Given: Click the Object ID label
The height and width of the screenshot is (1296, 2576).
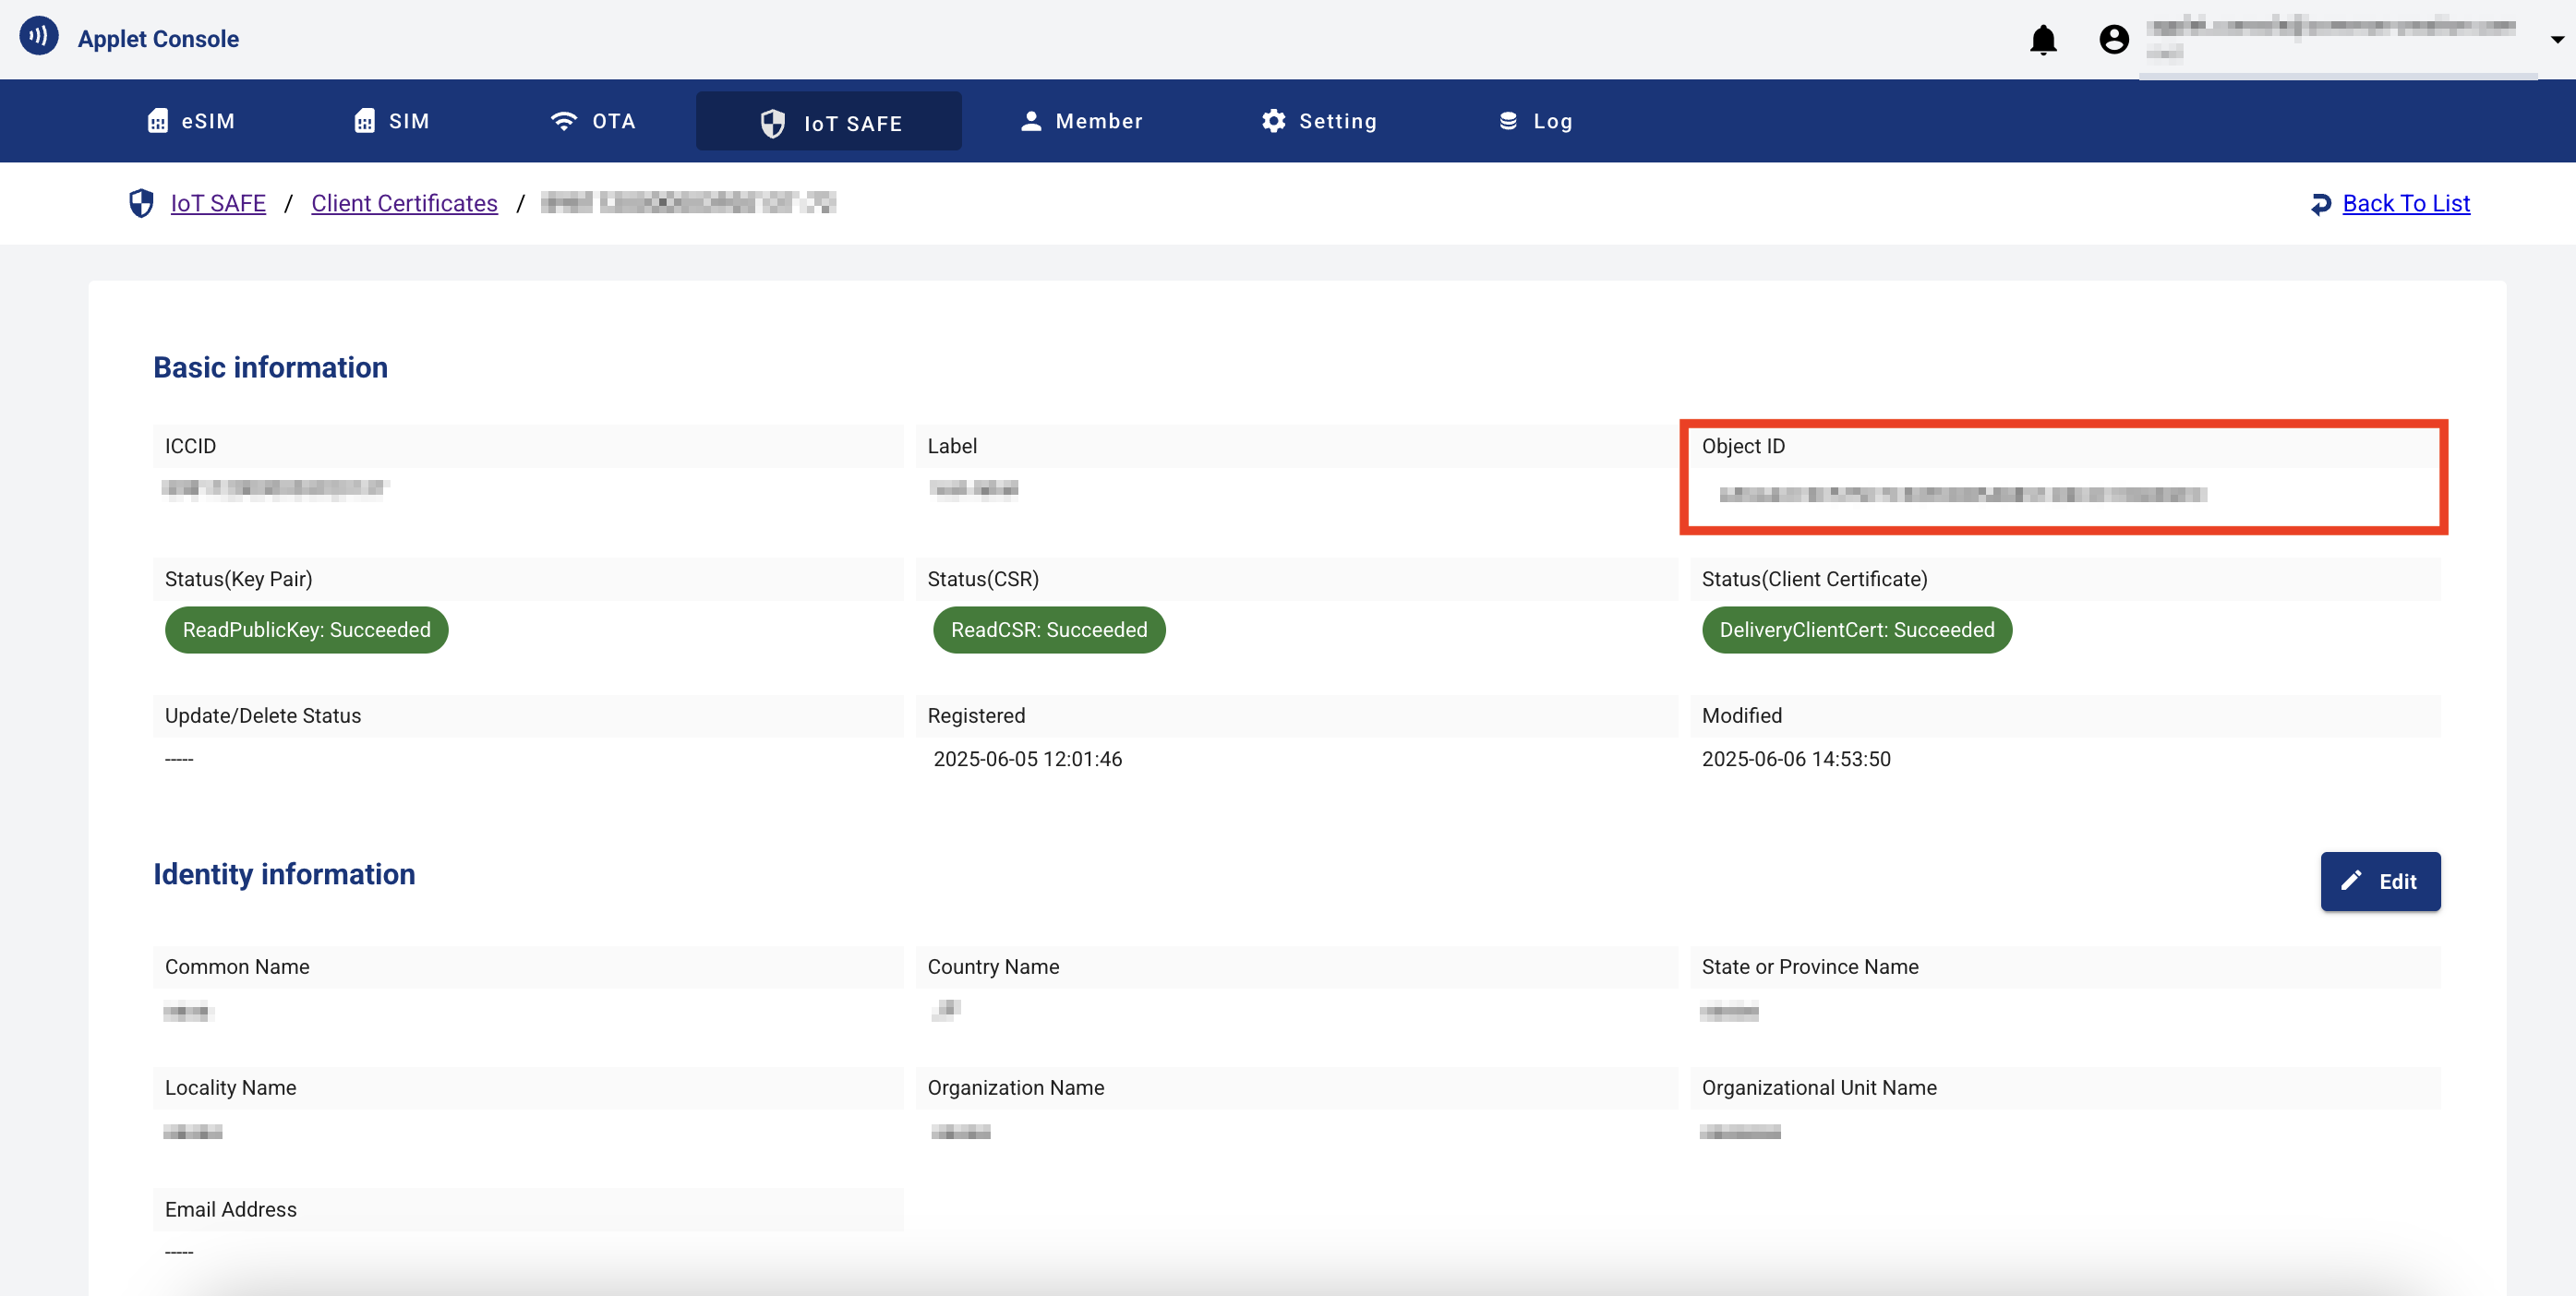Looking at the screenshot, I should [1743, 446].
